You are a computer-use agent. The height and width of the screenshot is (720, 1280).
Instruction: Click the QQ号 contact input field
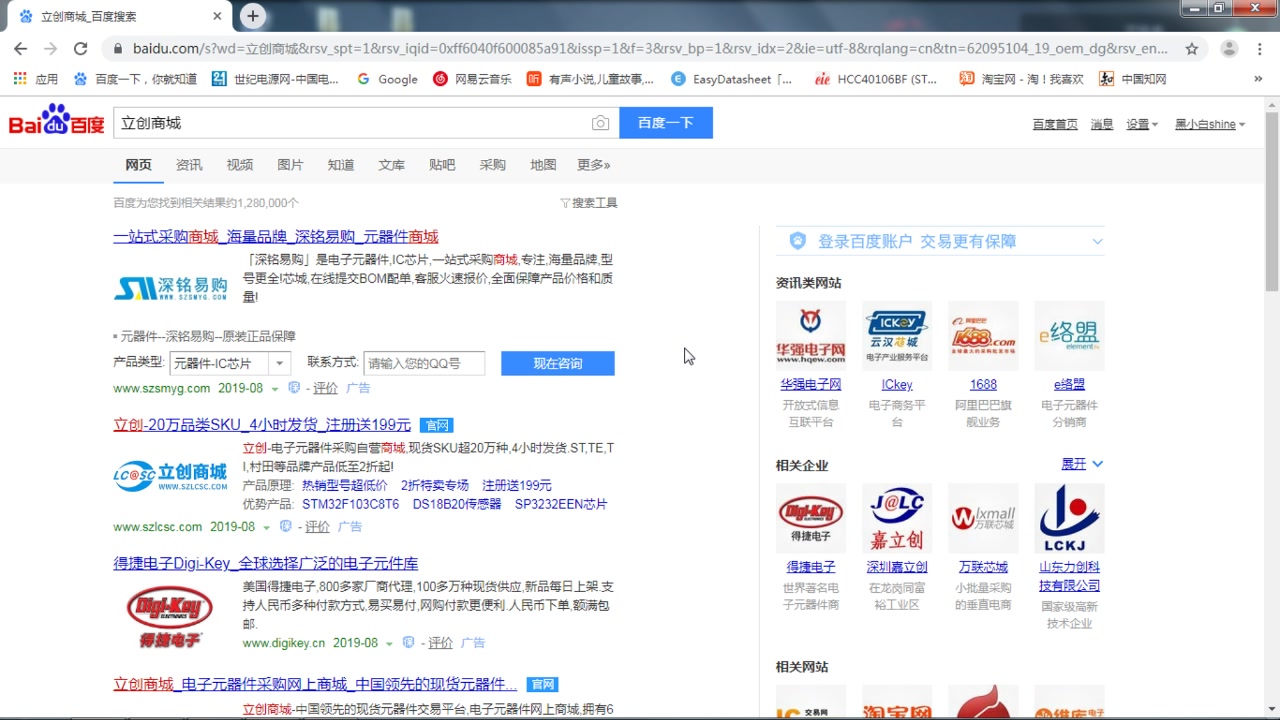[x=425, y=363]
